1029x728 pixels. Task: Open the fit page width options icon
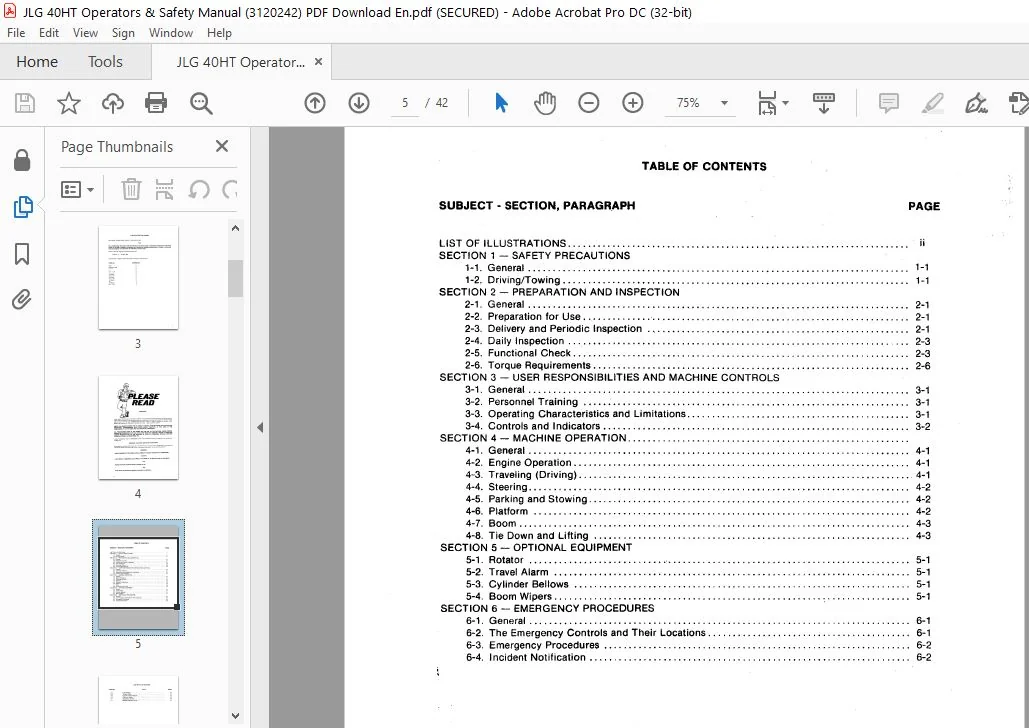point(773,103)
